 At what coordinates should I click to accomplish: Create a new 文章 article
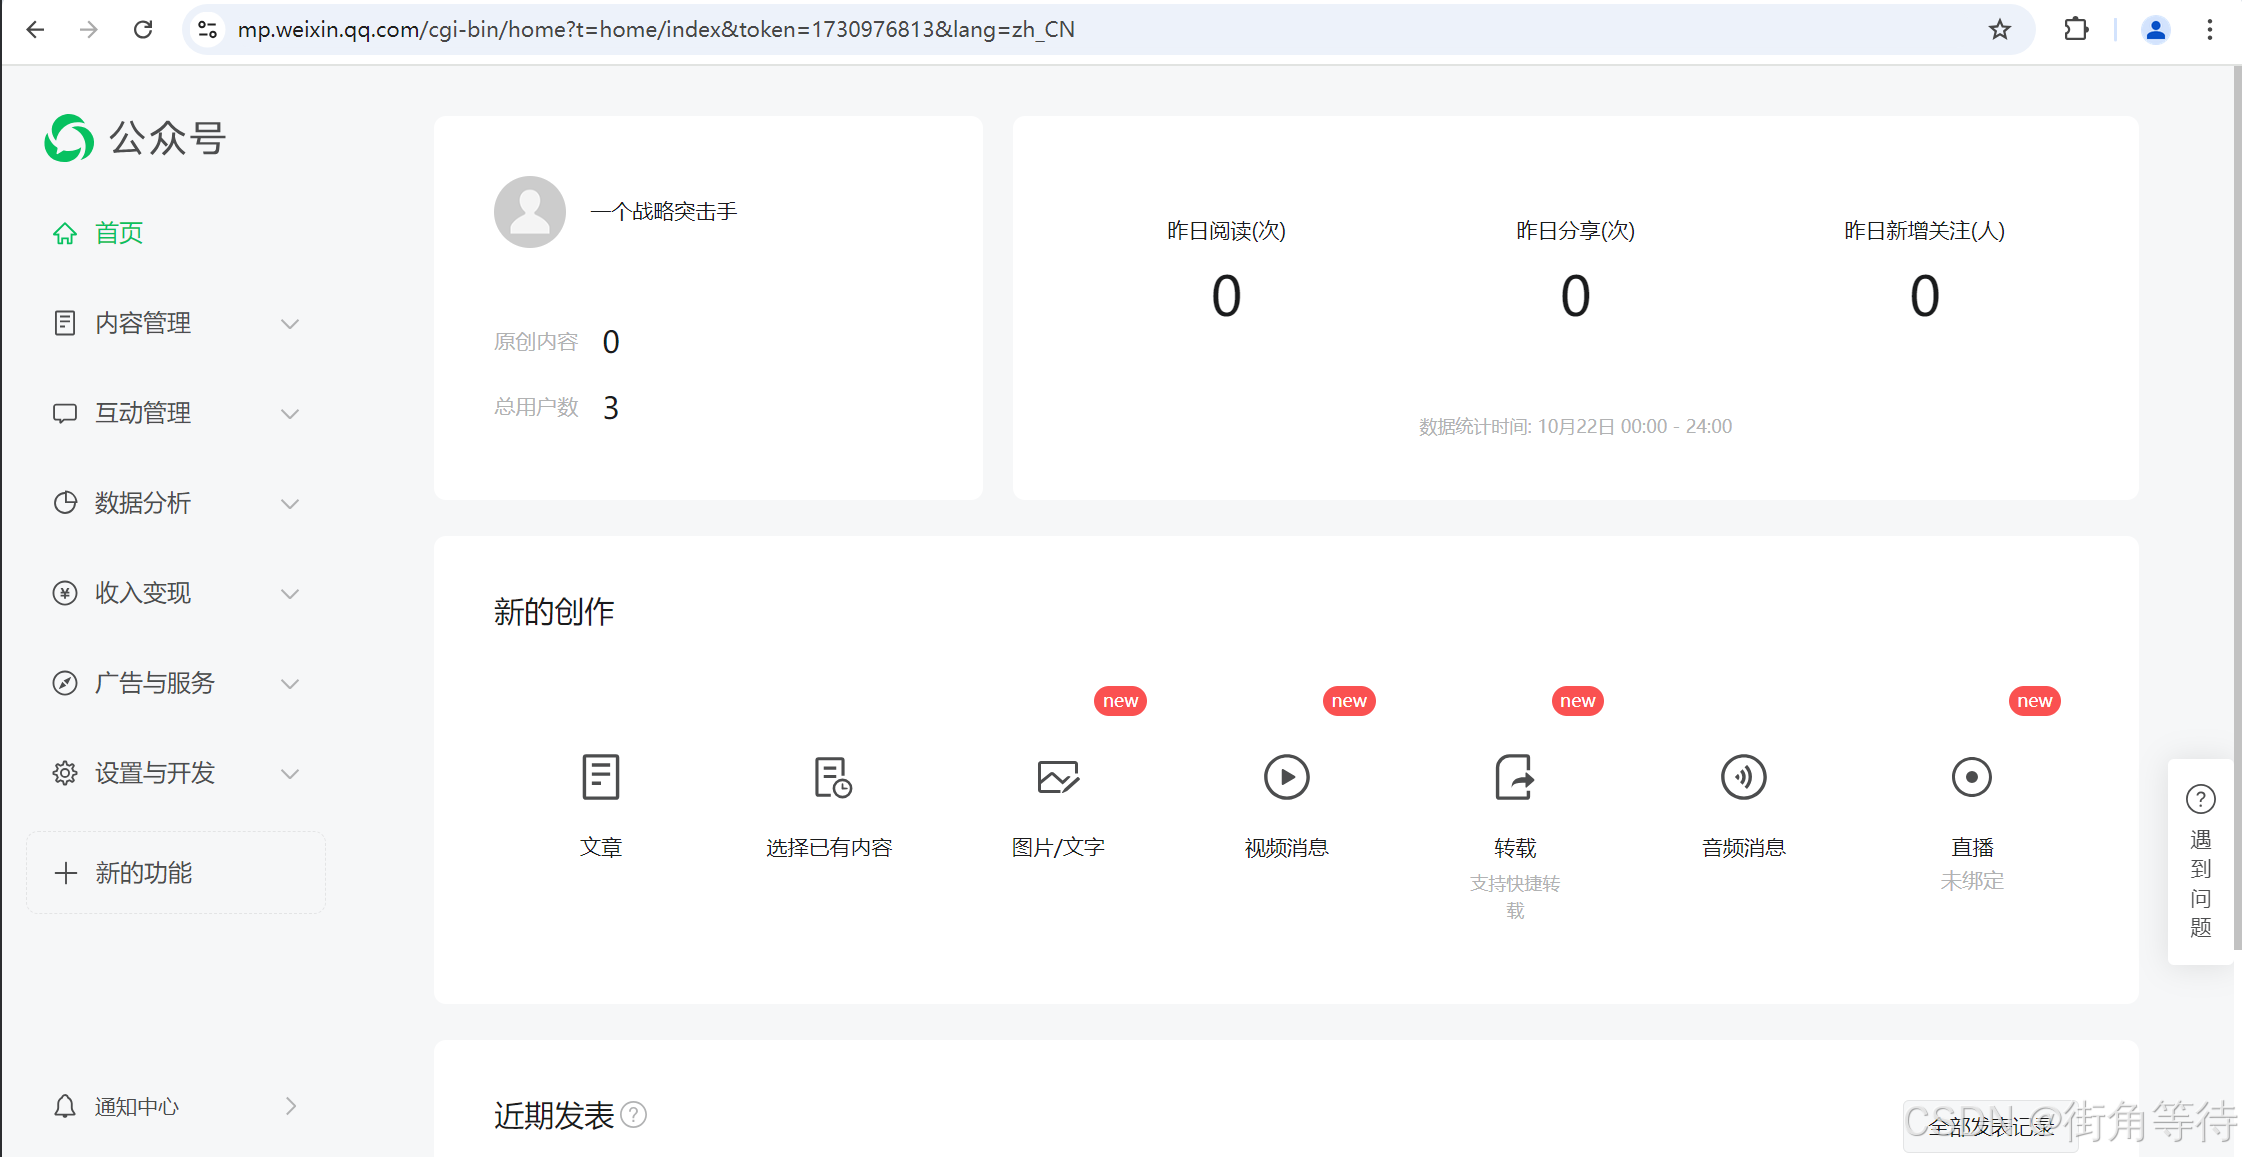pyautogui.click(x=600, y=778)
